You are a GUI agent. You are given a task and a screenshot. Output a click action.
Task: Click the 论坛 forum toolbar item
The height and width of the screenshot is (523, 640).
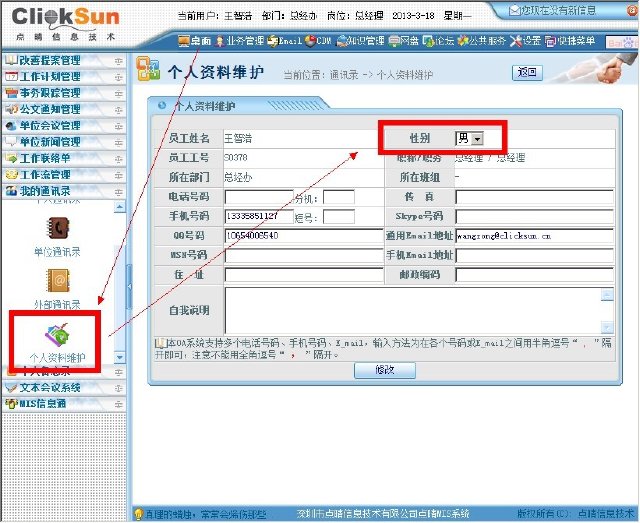[x=437, y=41]
